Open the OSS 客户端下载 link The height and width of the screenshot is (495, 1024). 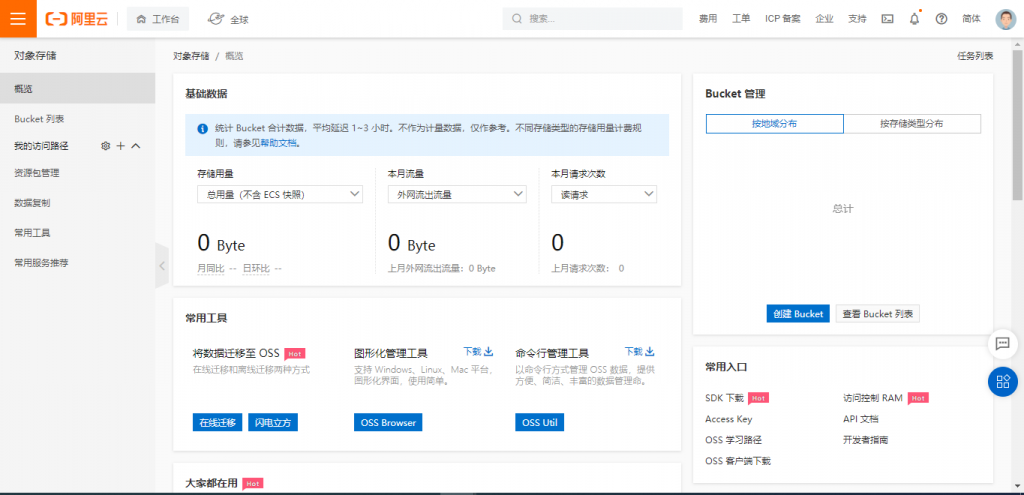pyautogui.click(x=738, y=461)
